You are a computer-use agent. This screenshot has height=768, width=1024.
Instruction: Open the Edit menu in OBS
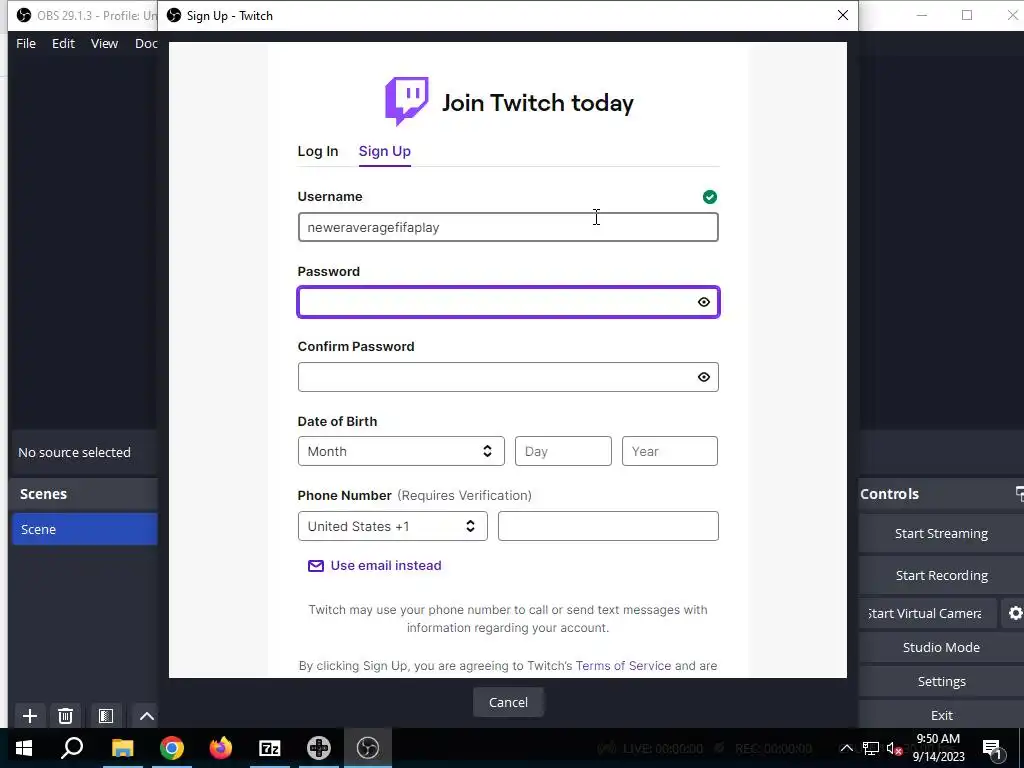[63, 43]
